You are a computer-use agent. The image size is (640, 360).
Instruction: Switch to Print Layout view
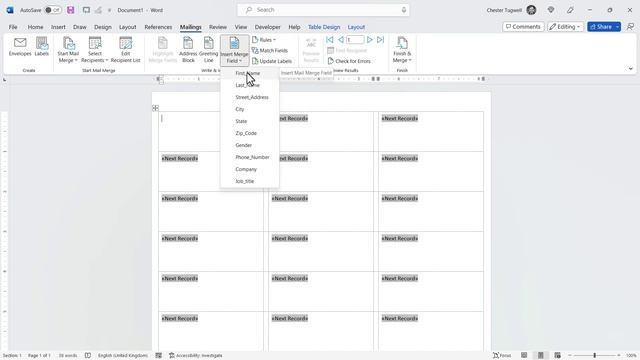coord(540,356)
